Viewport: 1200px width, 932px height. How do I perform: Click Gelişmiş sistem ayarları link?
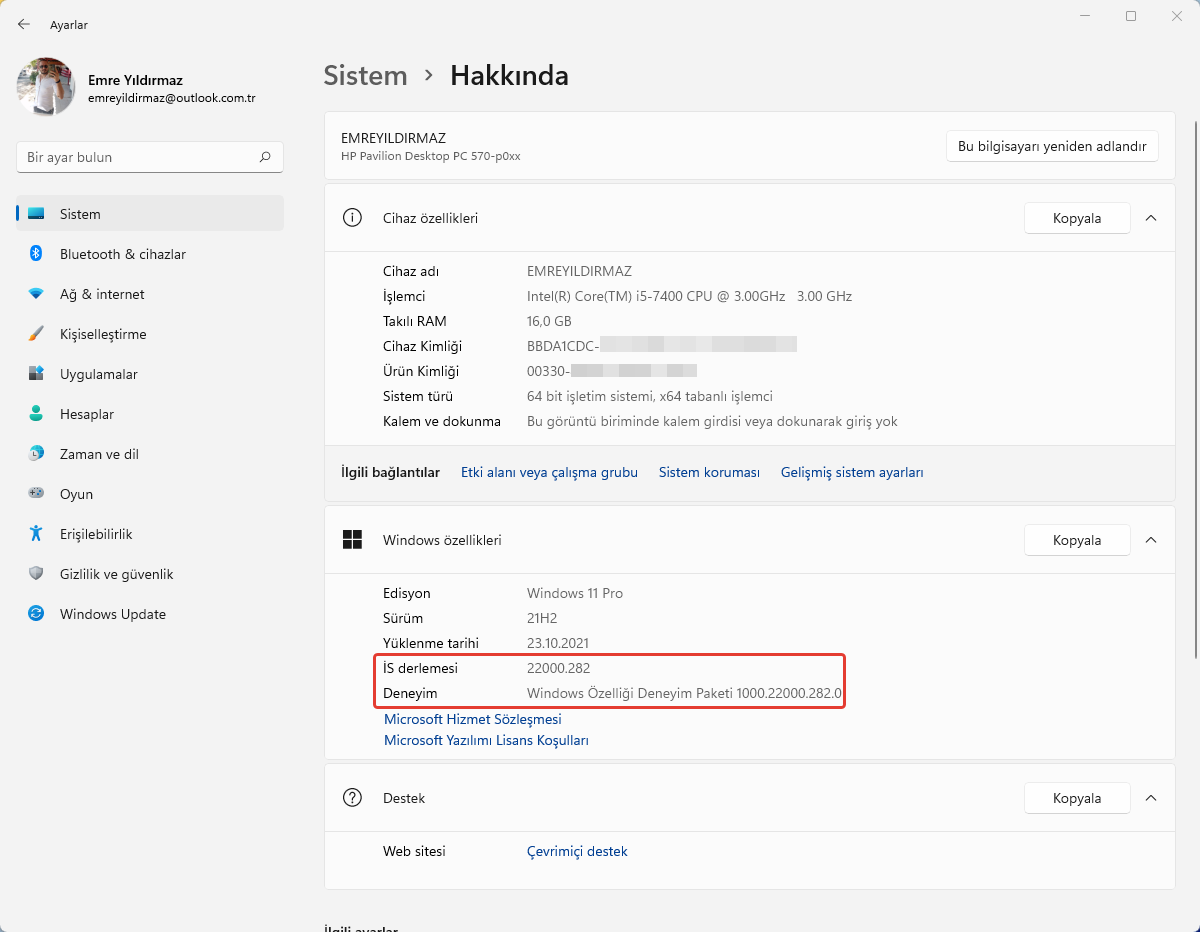click(852, 472)
